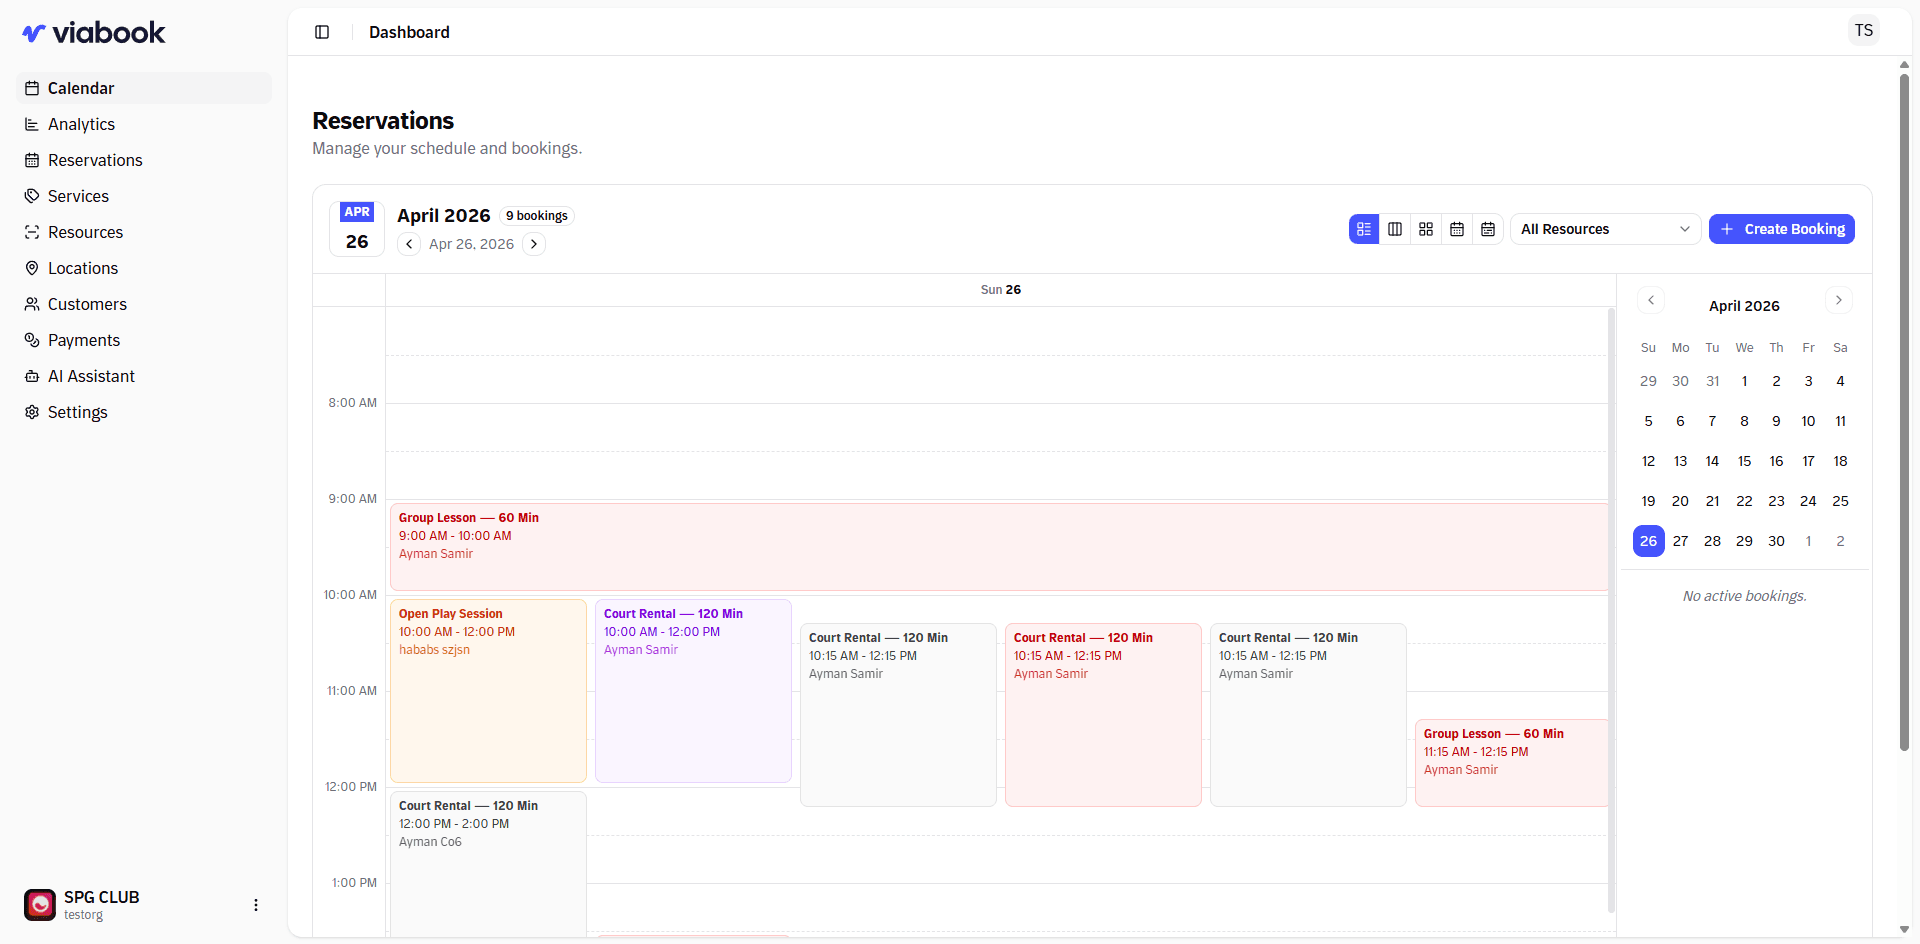The image size is (1920, 944).
Task: Open the SPG CLUB organization options menu
Action: click(x=256, y=905)
